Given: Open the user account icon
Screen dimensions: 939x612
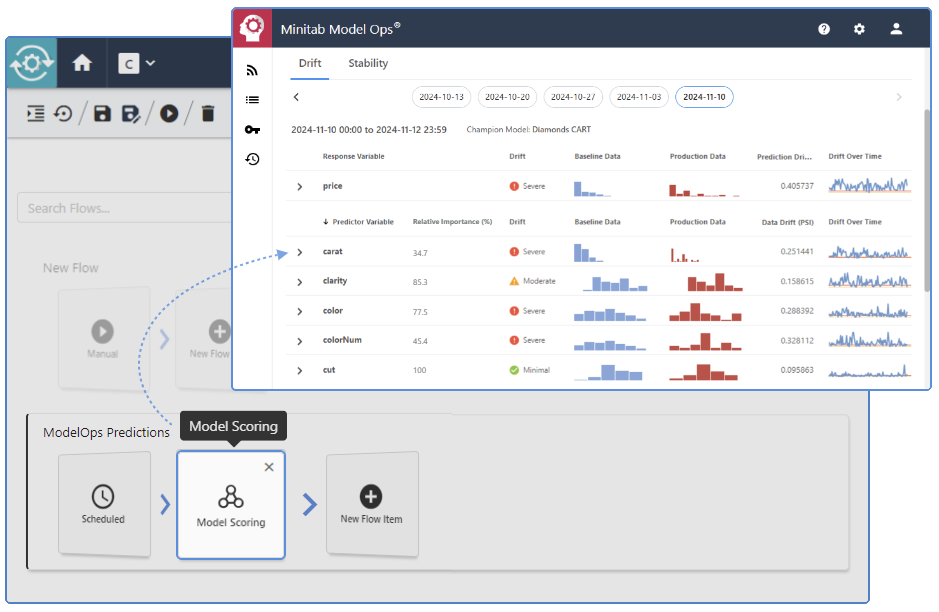Looking at the screenshot, I should 895,29.
